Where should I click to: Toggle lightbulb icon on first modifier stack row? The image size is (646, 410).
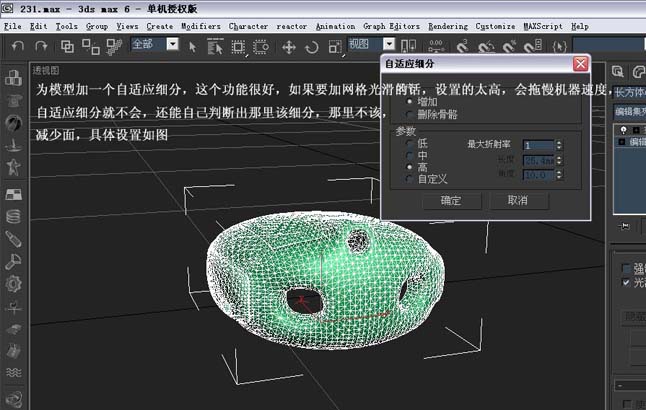pyautogui.click(x=623, y=130)
